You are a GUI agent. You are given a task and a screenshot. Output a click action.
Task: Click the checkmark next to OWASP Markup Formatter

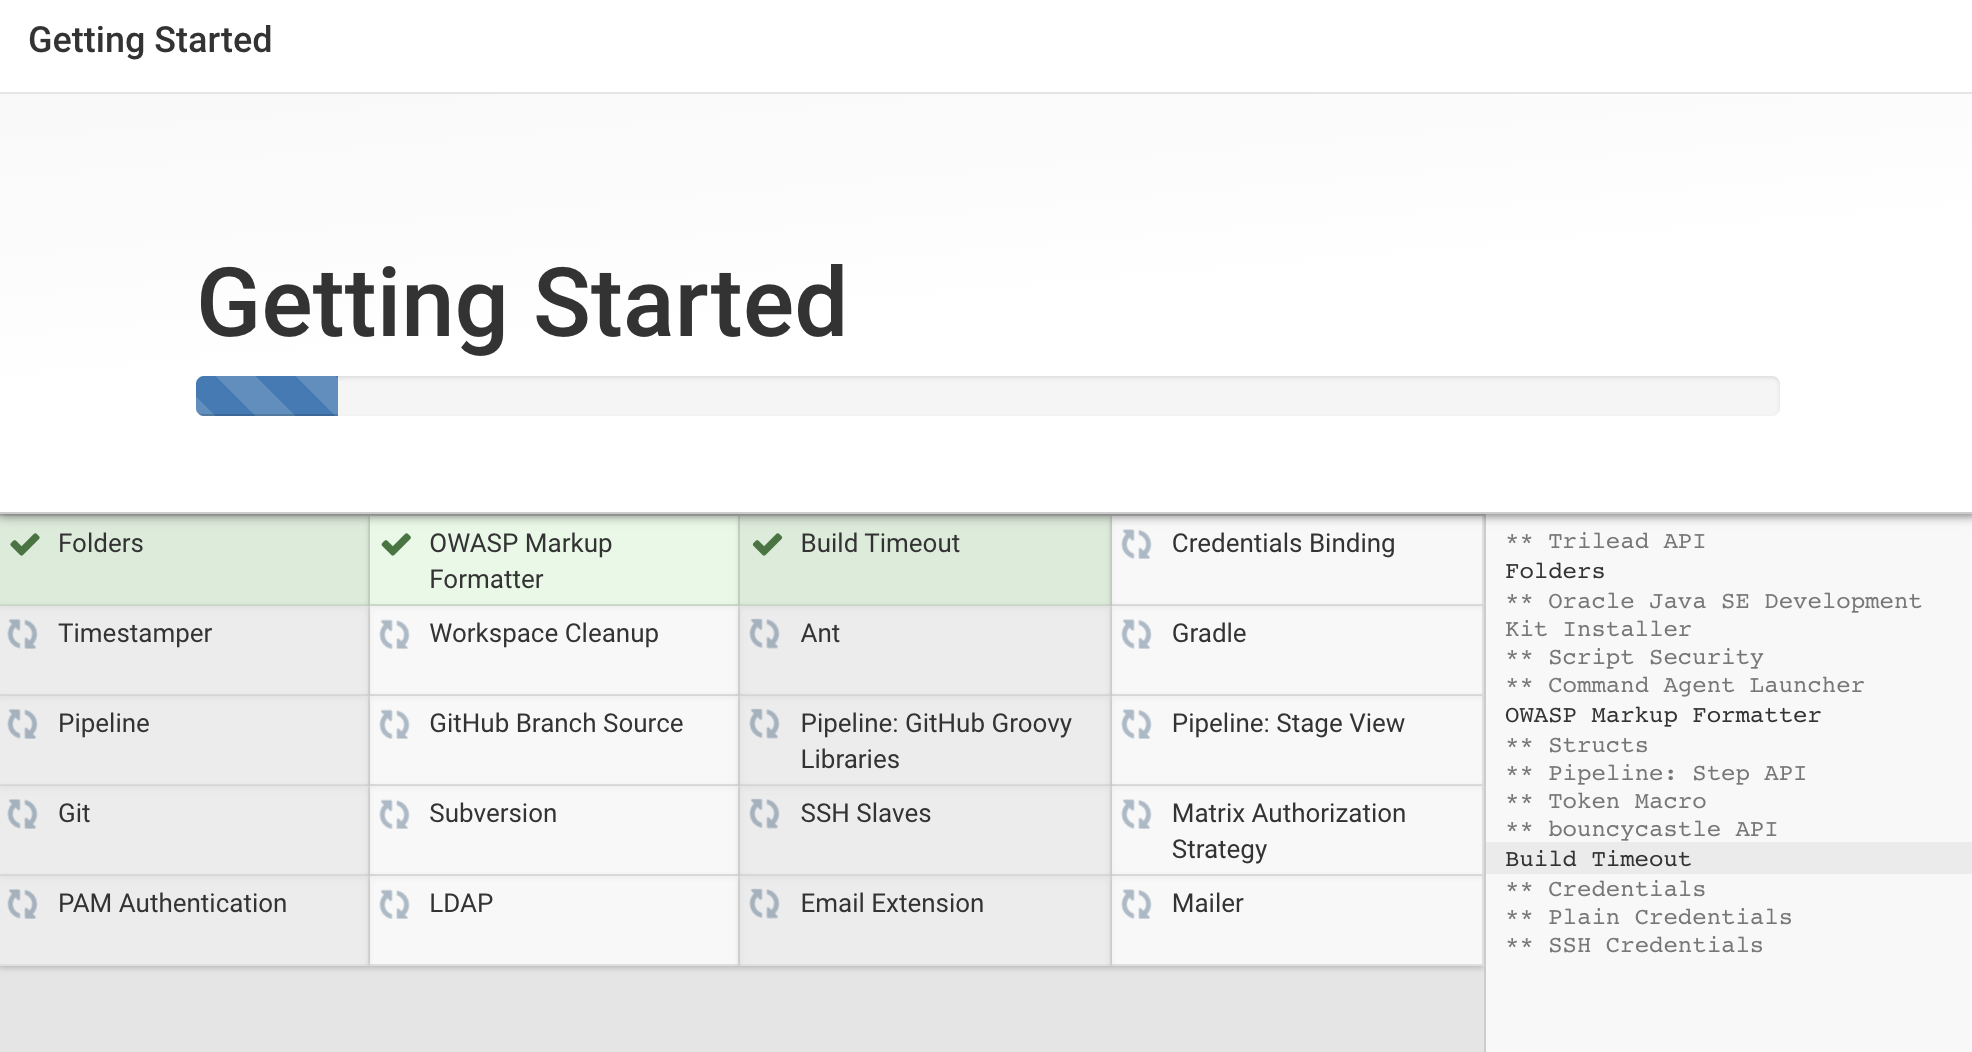coord(396,544)
